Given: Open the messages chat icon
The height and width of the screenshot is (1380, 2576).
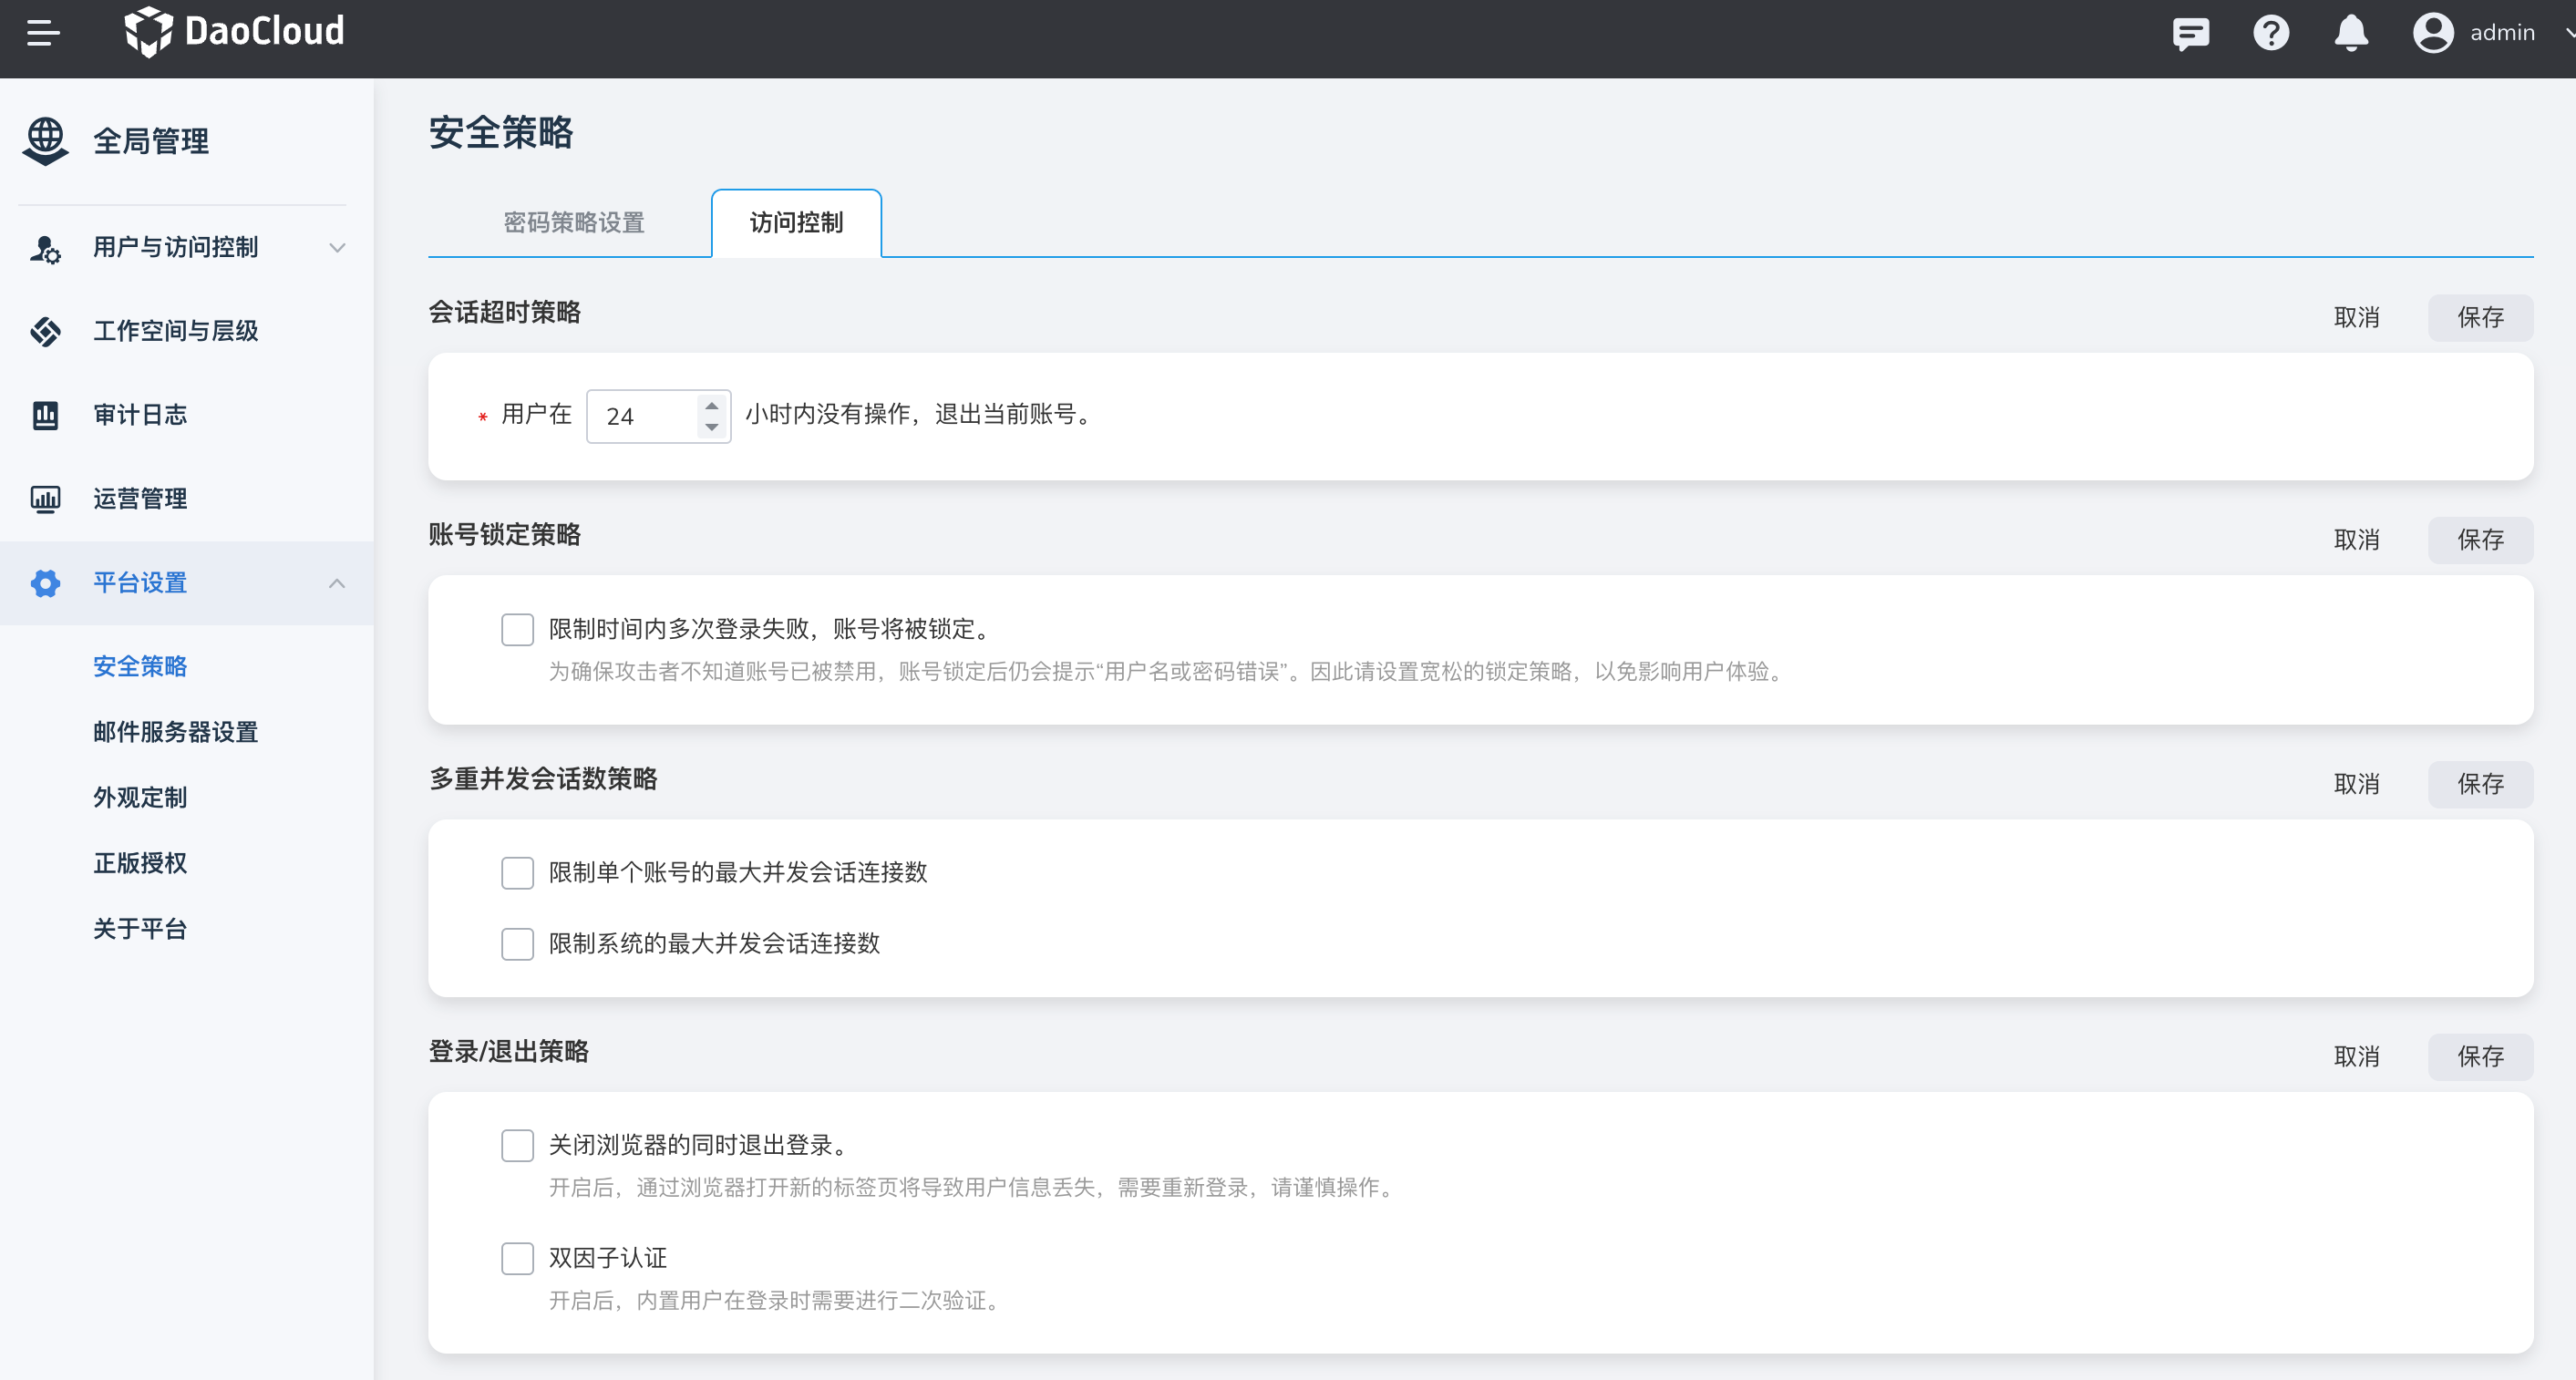Looking at the screenshot, I should point(2190,33).
